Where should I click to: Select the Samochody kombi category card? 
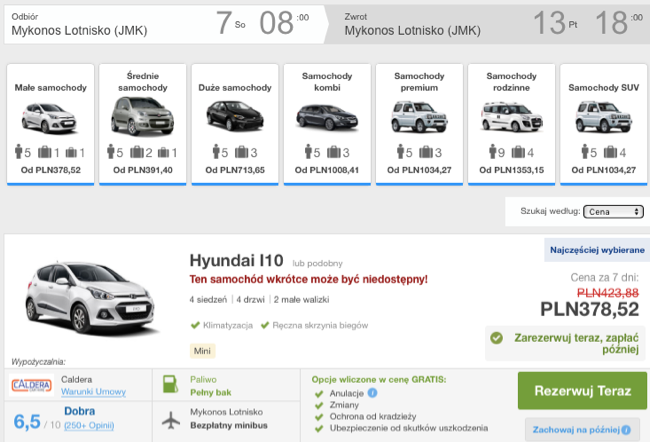pyautogui.click(x=327, y=124)
